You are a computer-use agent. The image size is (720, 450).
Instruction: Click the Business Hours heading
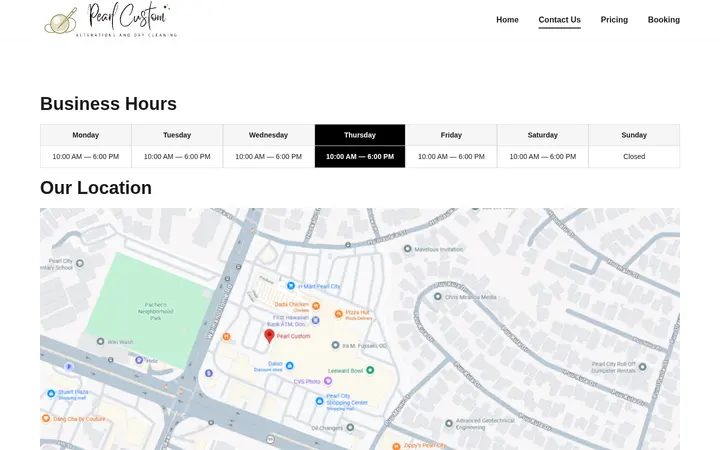[x=108, y=104]
